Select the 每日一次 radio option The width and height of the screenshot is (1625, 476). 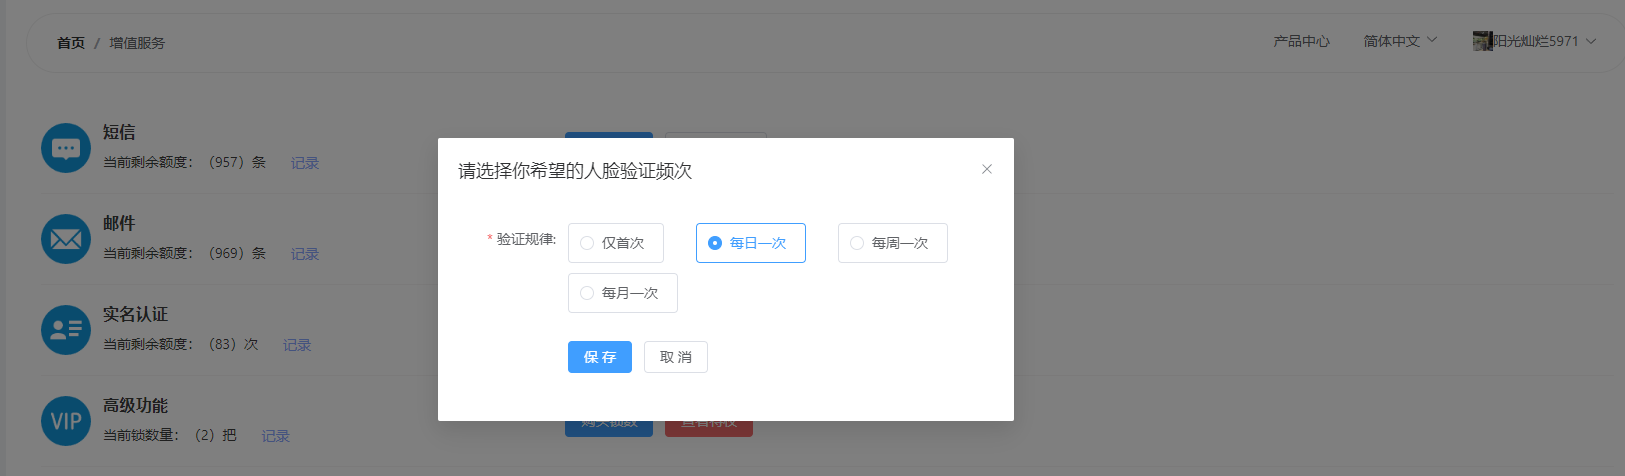pyautogui.click(x=751, y=243)
